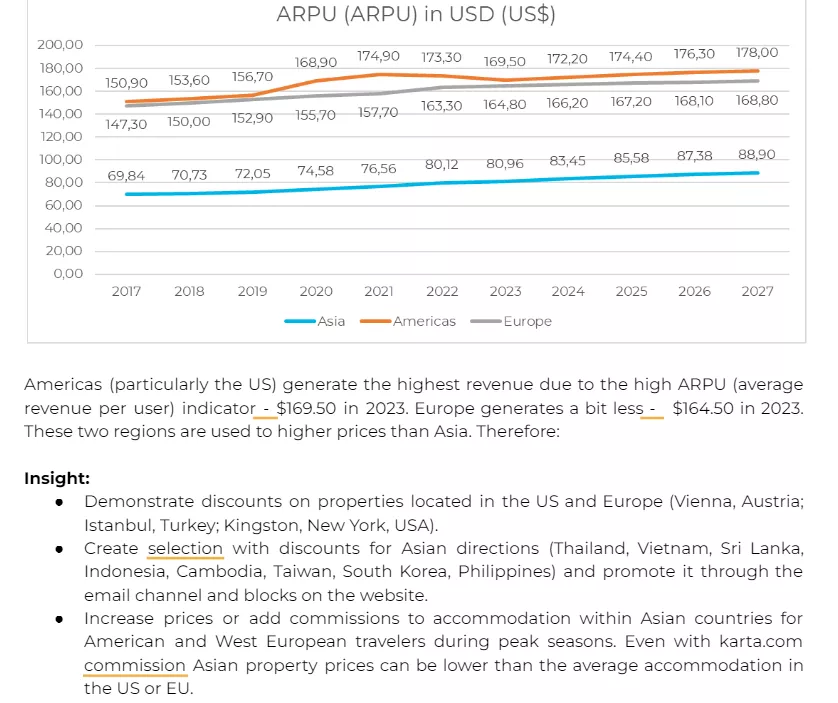Select the 88,90 Asia data label for 2027
Image resolution: width=838 pixels, height=703 pixels.
pos(756,154)
